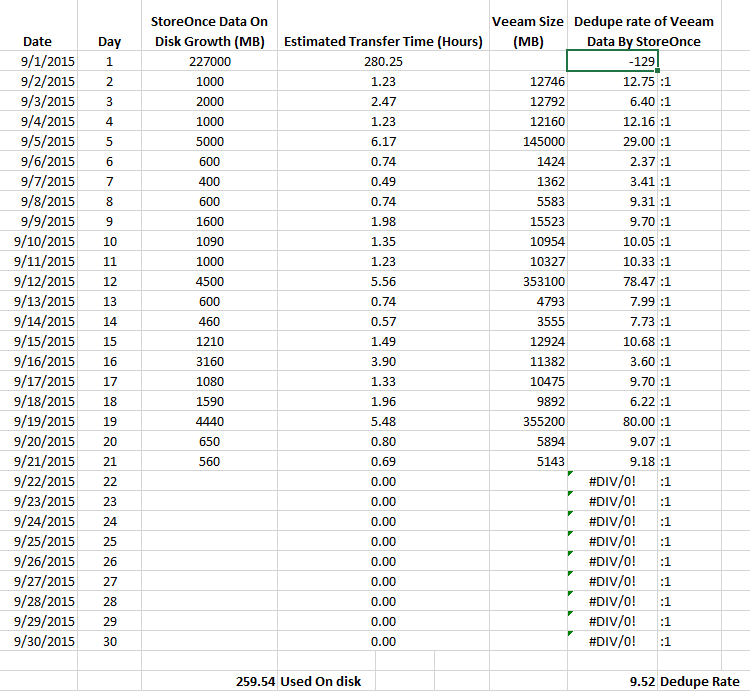The height and width of the screenshot is (691, 750).
Task: Click the disk growth cell 1590
Action: (x=210, y=402)
